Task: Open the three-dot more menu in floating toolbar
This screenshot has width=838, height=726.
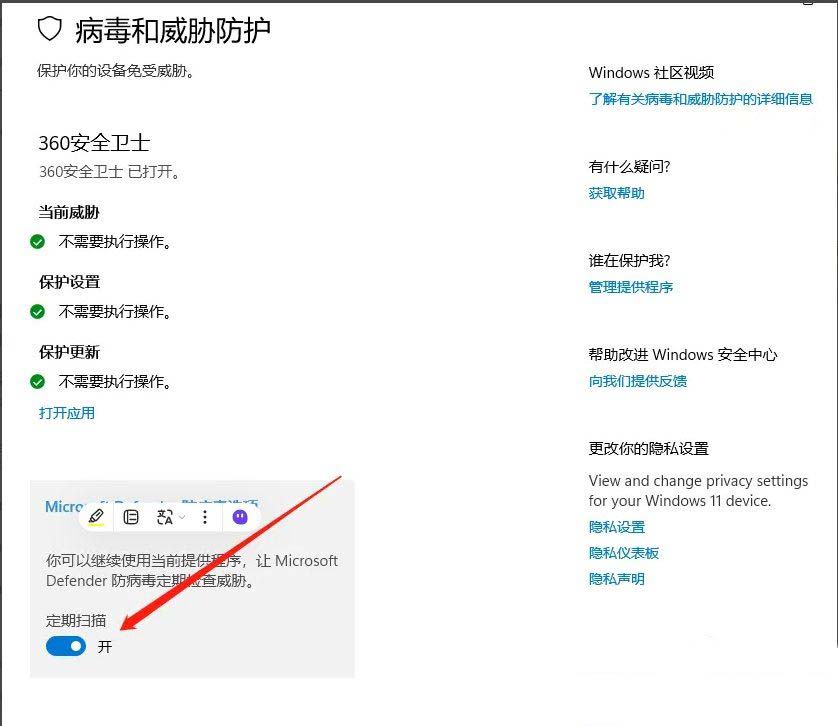Action: pyautogui.click(x=205, y=517)
